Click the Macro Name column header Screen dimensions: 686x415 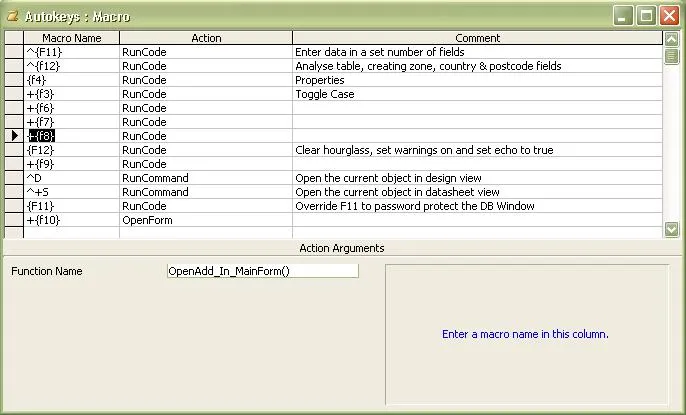point(71,38)
